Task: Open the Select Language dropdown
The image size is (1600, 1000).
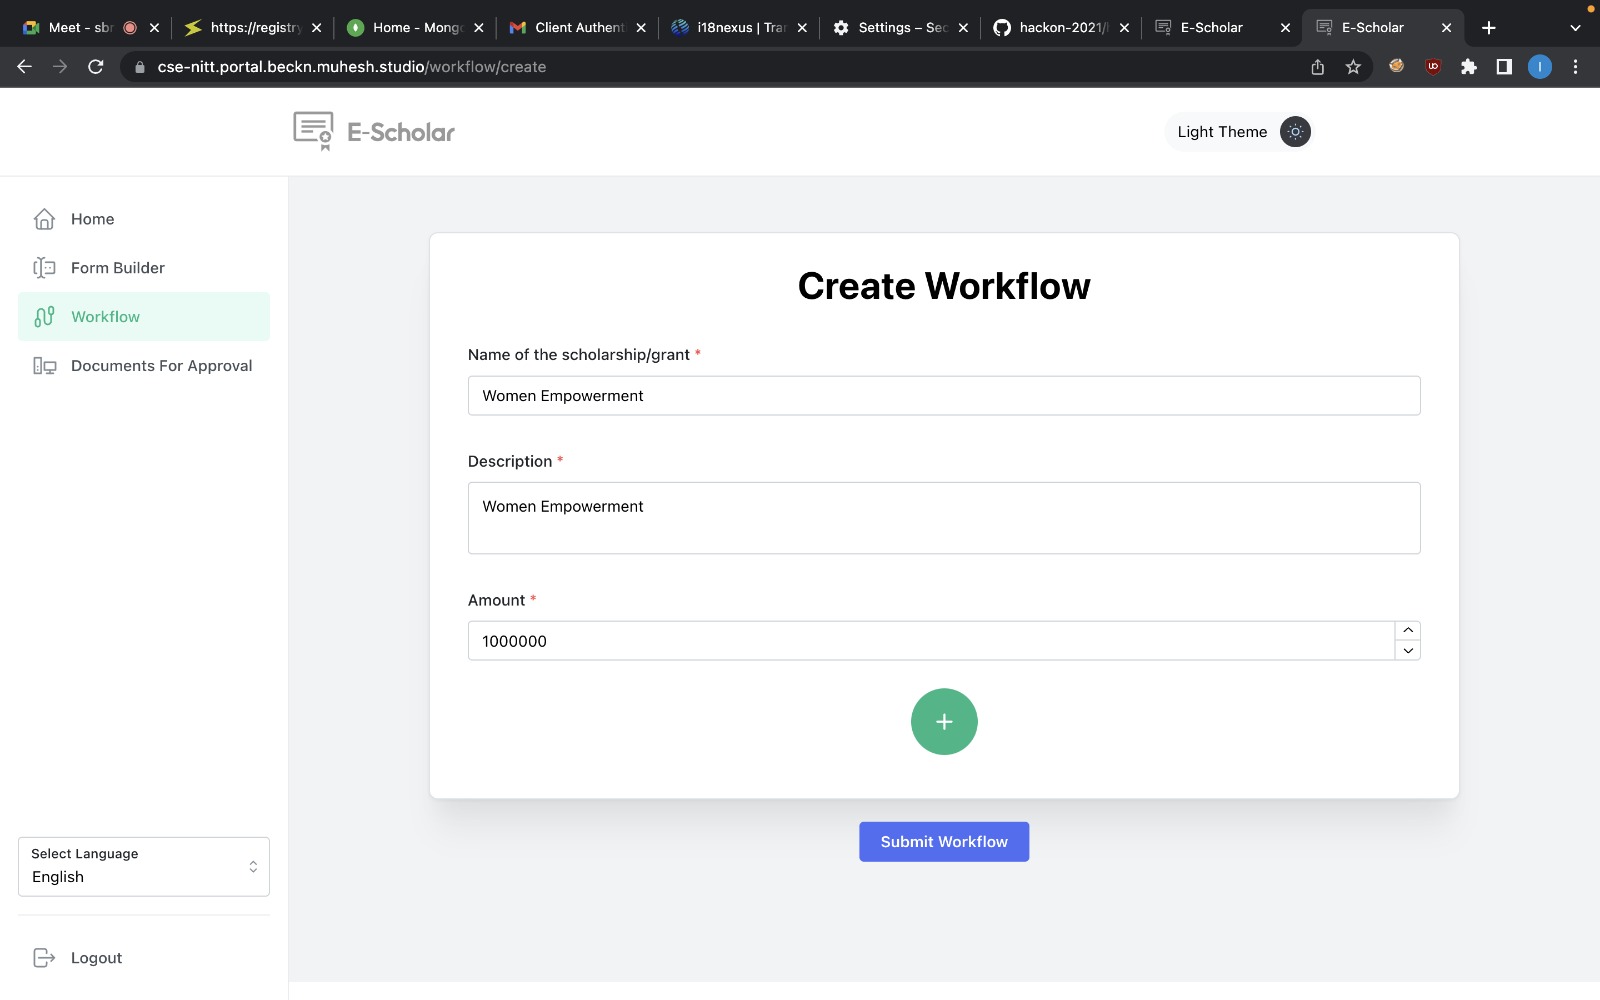Action: point(144,867)
